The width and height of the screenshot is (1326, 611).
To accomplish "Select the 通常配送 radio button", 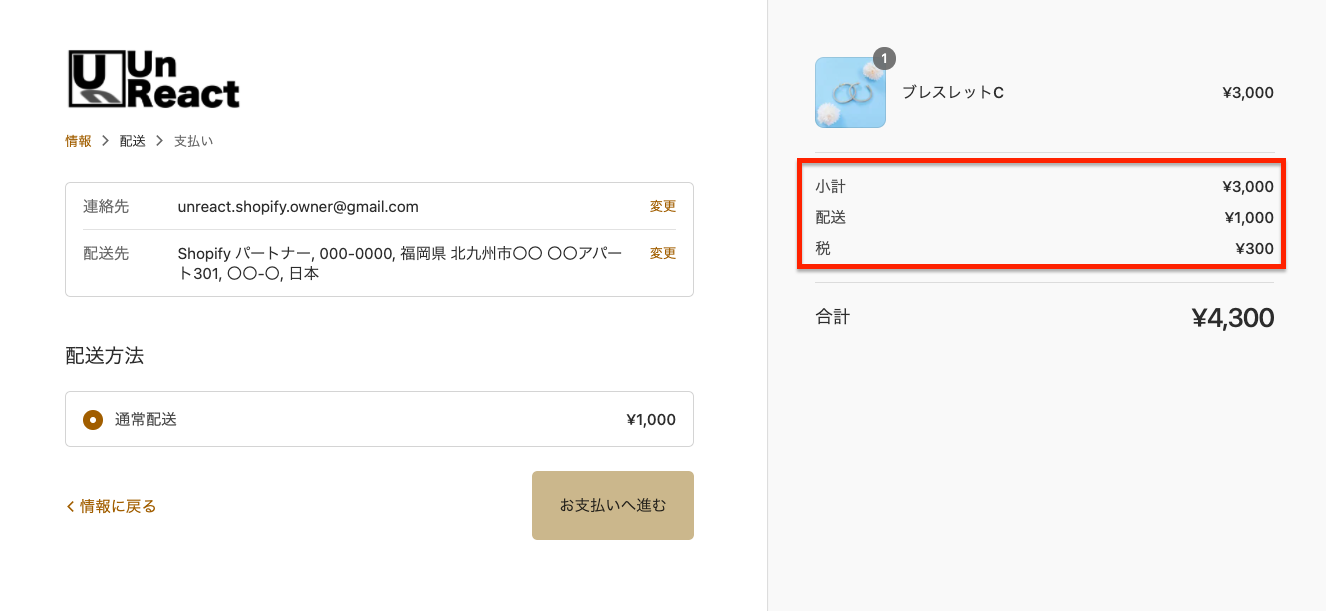I will coord(93,420).
